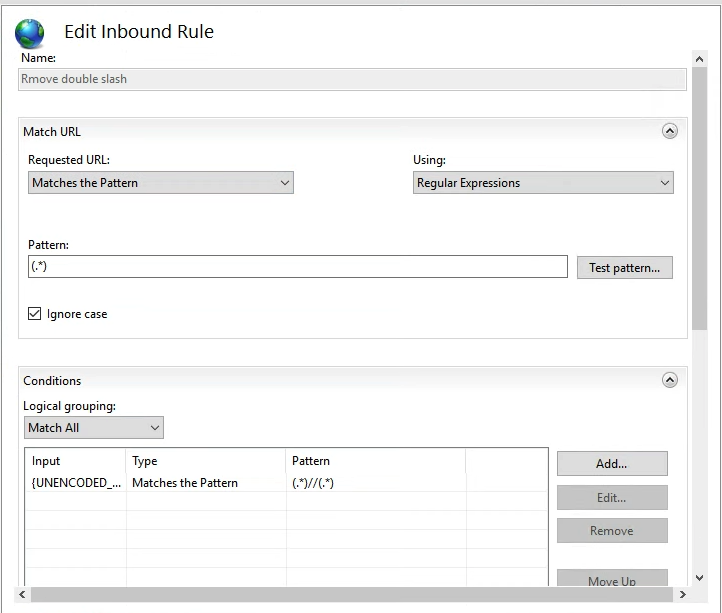Screen dimensions: 722x613
Task: Click the globe icon beside Edit Inbound Rule
Action: point(29,34)
